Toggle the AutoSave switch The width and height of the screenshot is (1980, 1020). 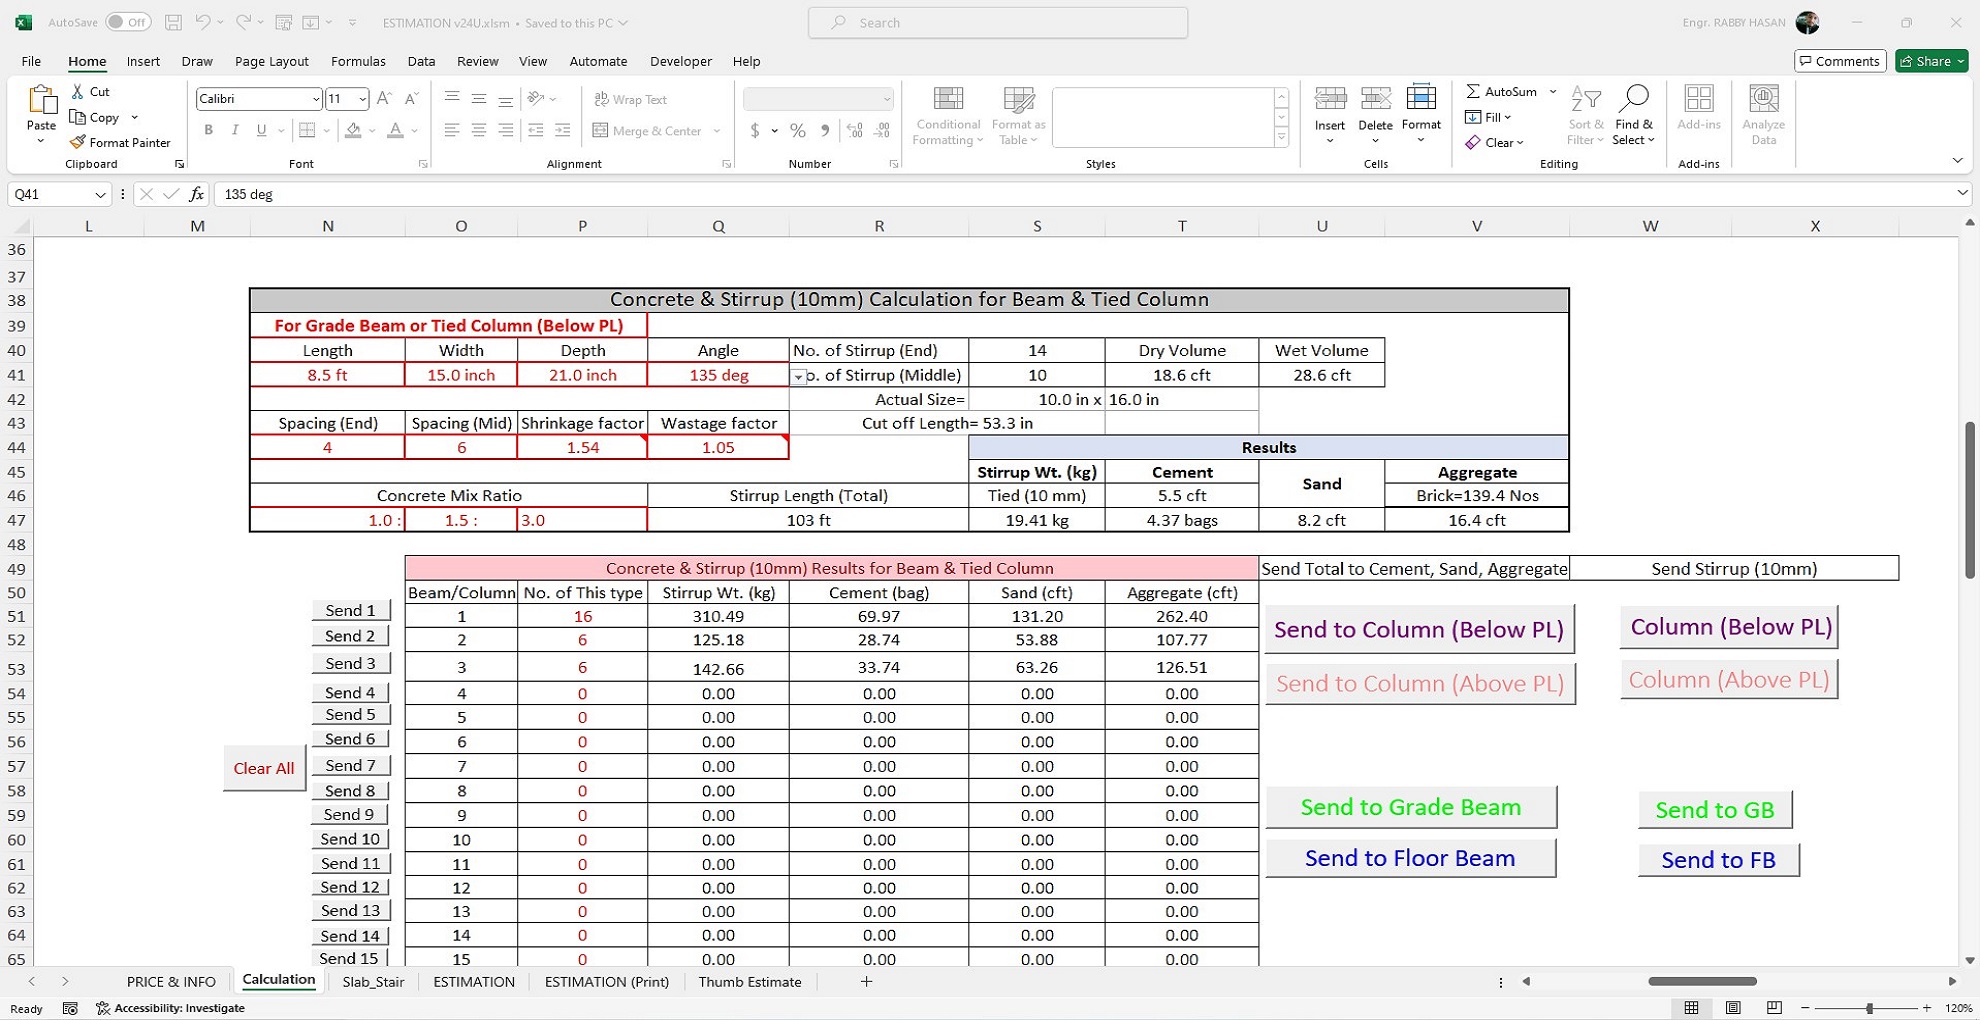[x=128, y=22]
